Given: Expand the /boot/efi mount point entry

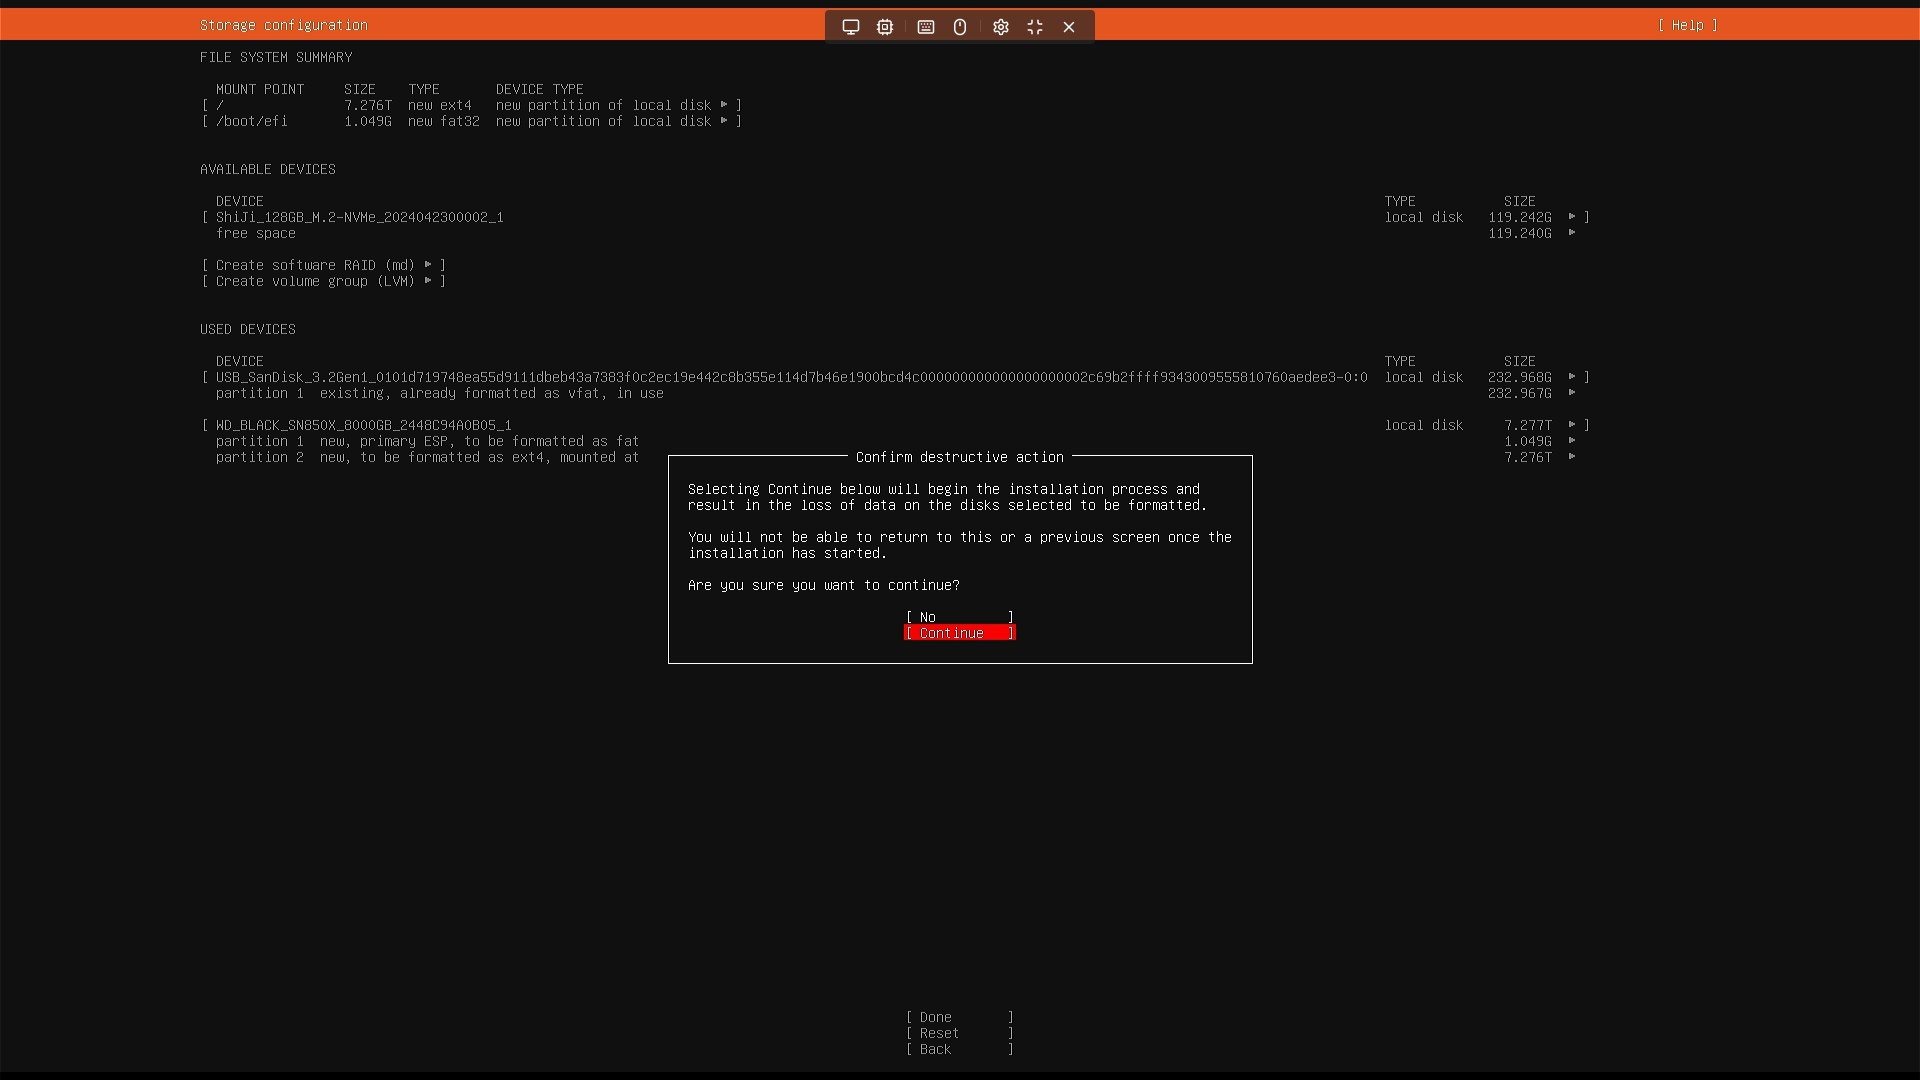Looking at the screenshot, I should (x=724, y=121).
